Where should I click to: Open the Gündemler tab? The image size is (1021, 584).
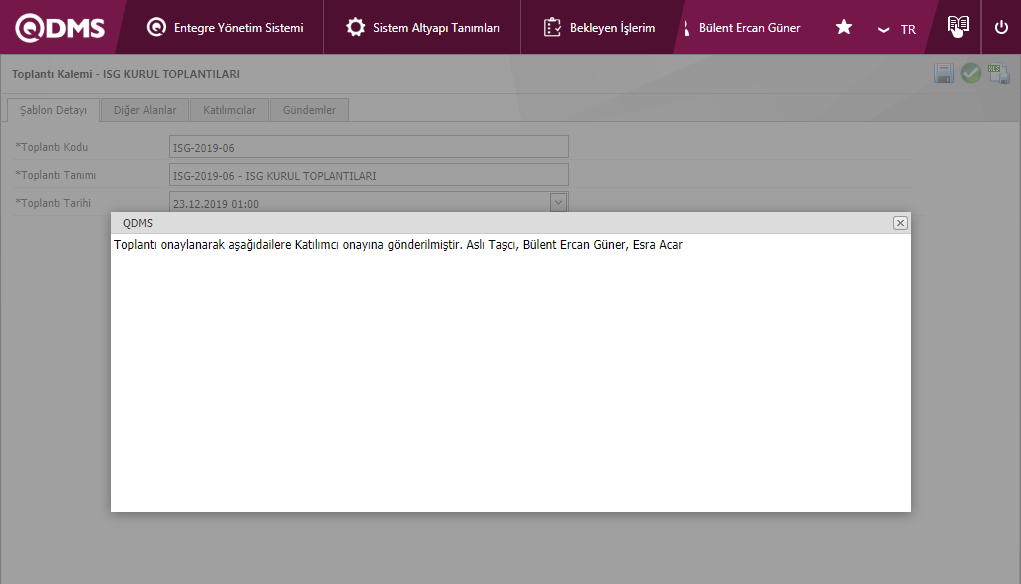(x=309, y=110)
